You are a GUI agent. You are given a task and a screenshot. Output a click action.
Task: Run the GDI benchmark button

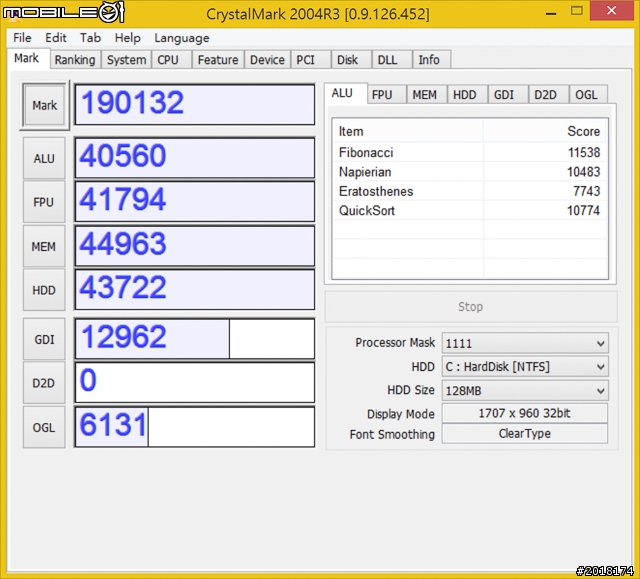point(44,339)
